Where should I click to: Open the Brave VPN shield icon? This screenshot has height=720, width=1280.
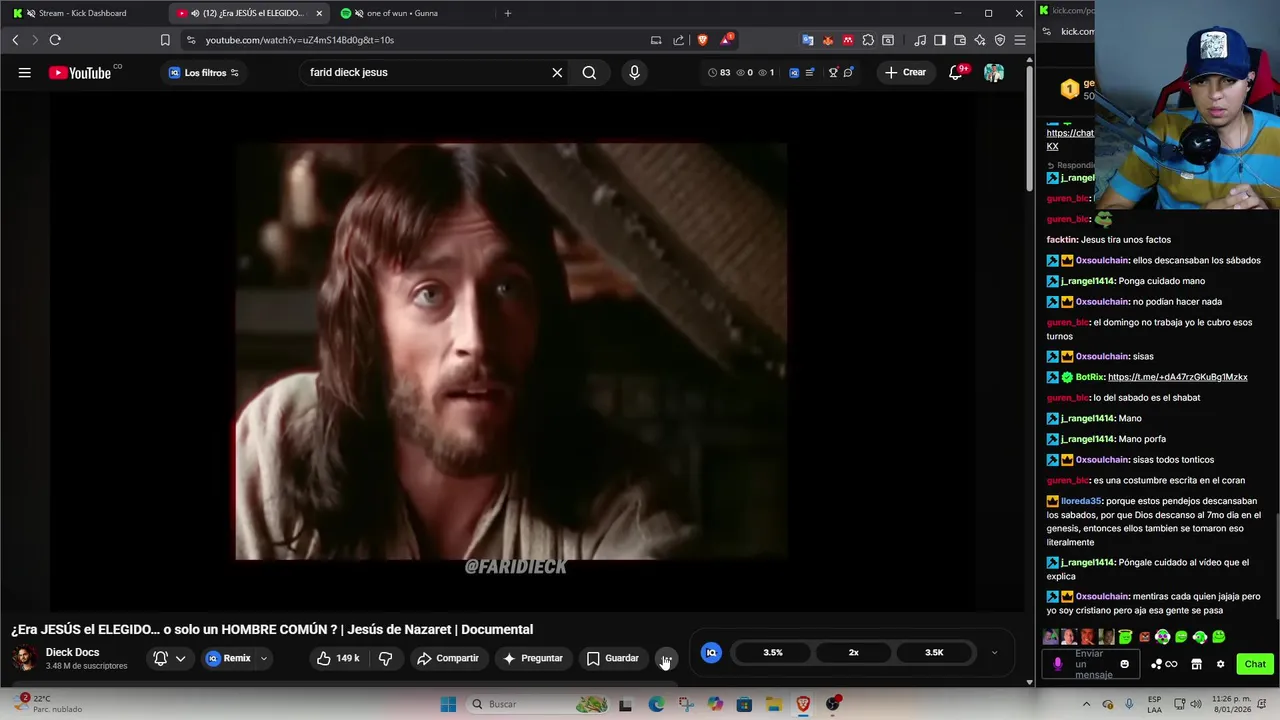[1000, 40]
